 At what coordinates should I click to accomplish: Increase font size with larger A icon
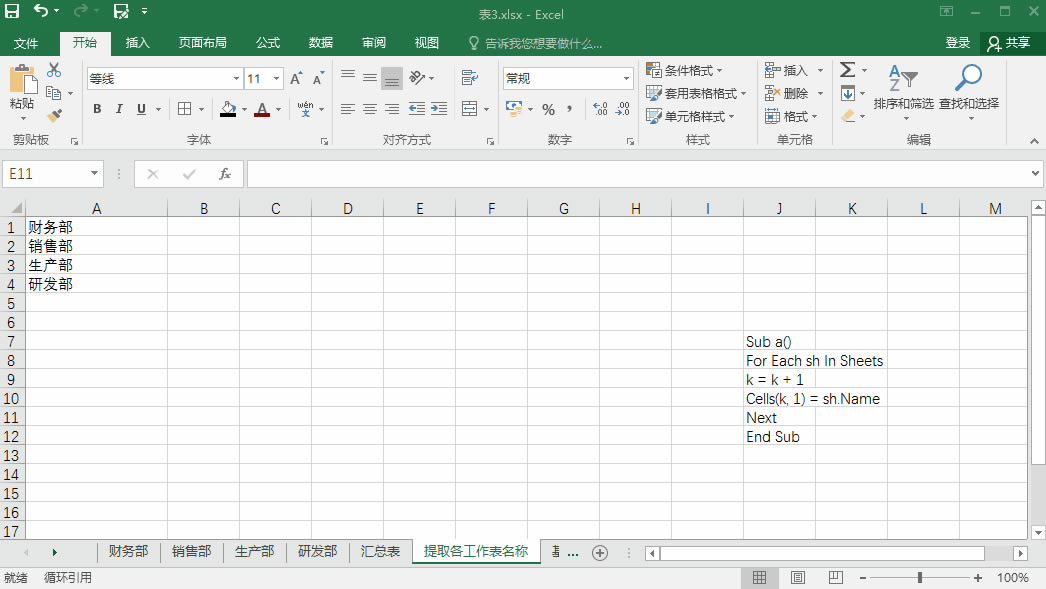[296, 79]
